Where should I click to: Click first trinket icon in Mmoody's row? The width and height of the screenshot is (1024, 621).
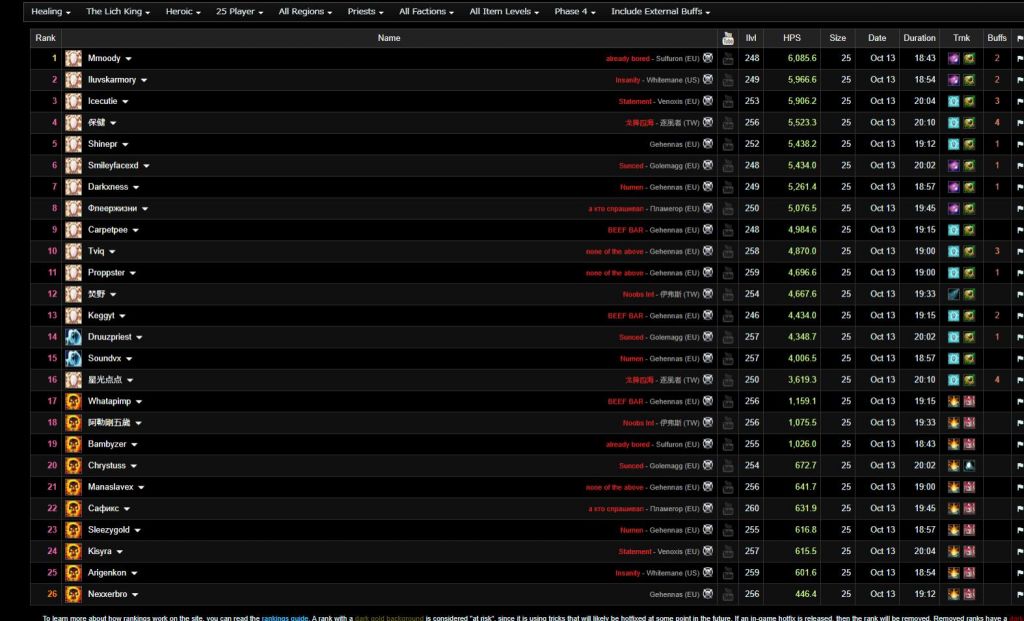(954, 59)
